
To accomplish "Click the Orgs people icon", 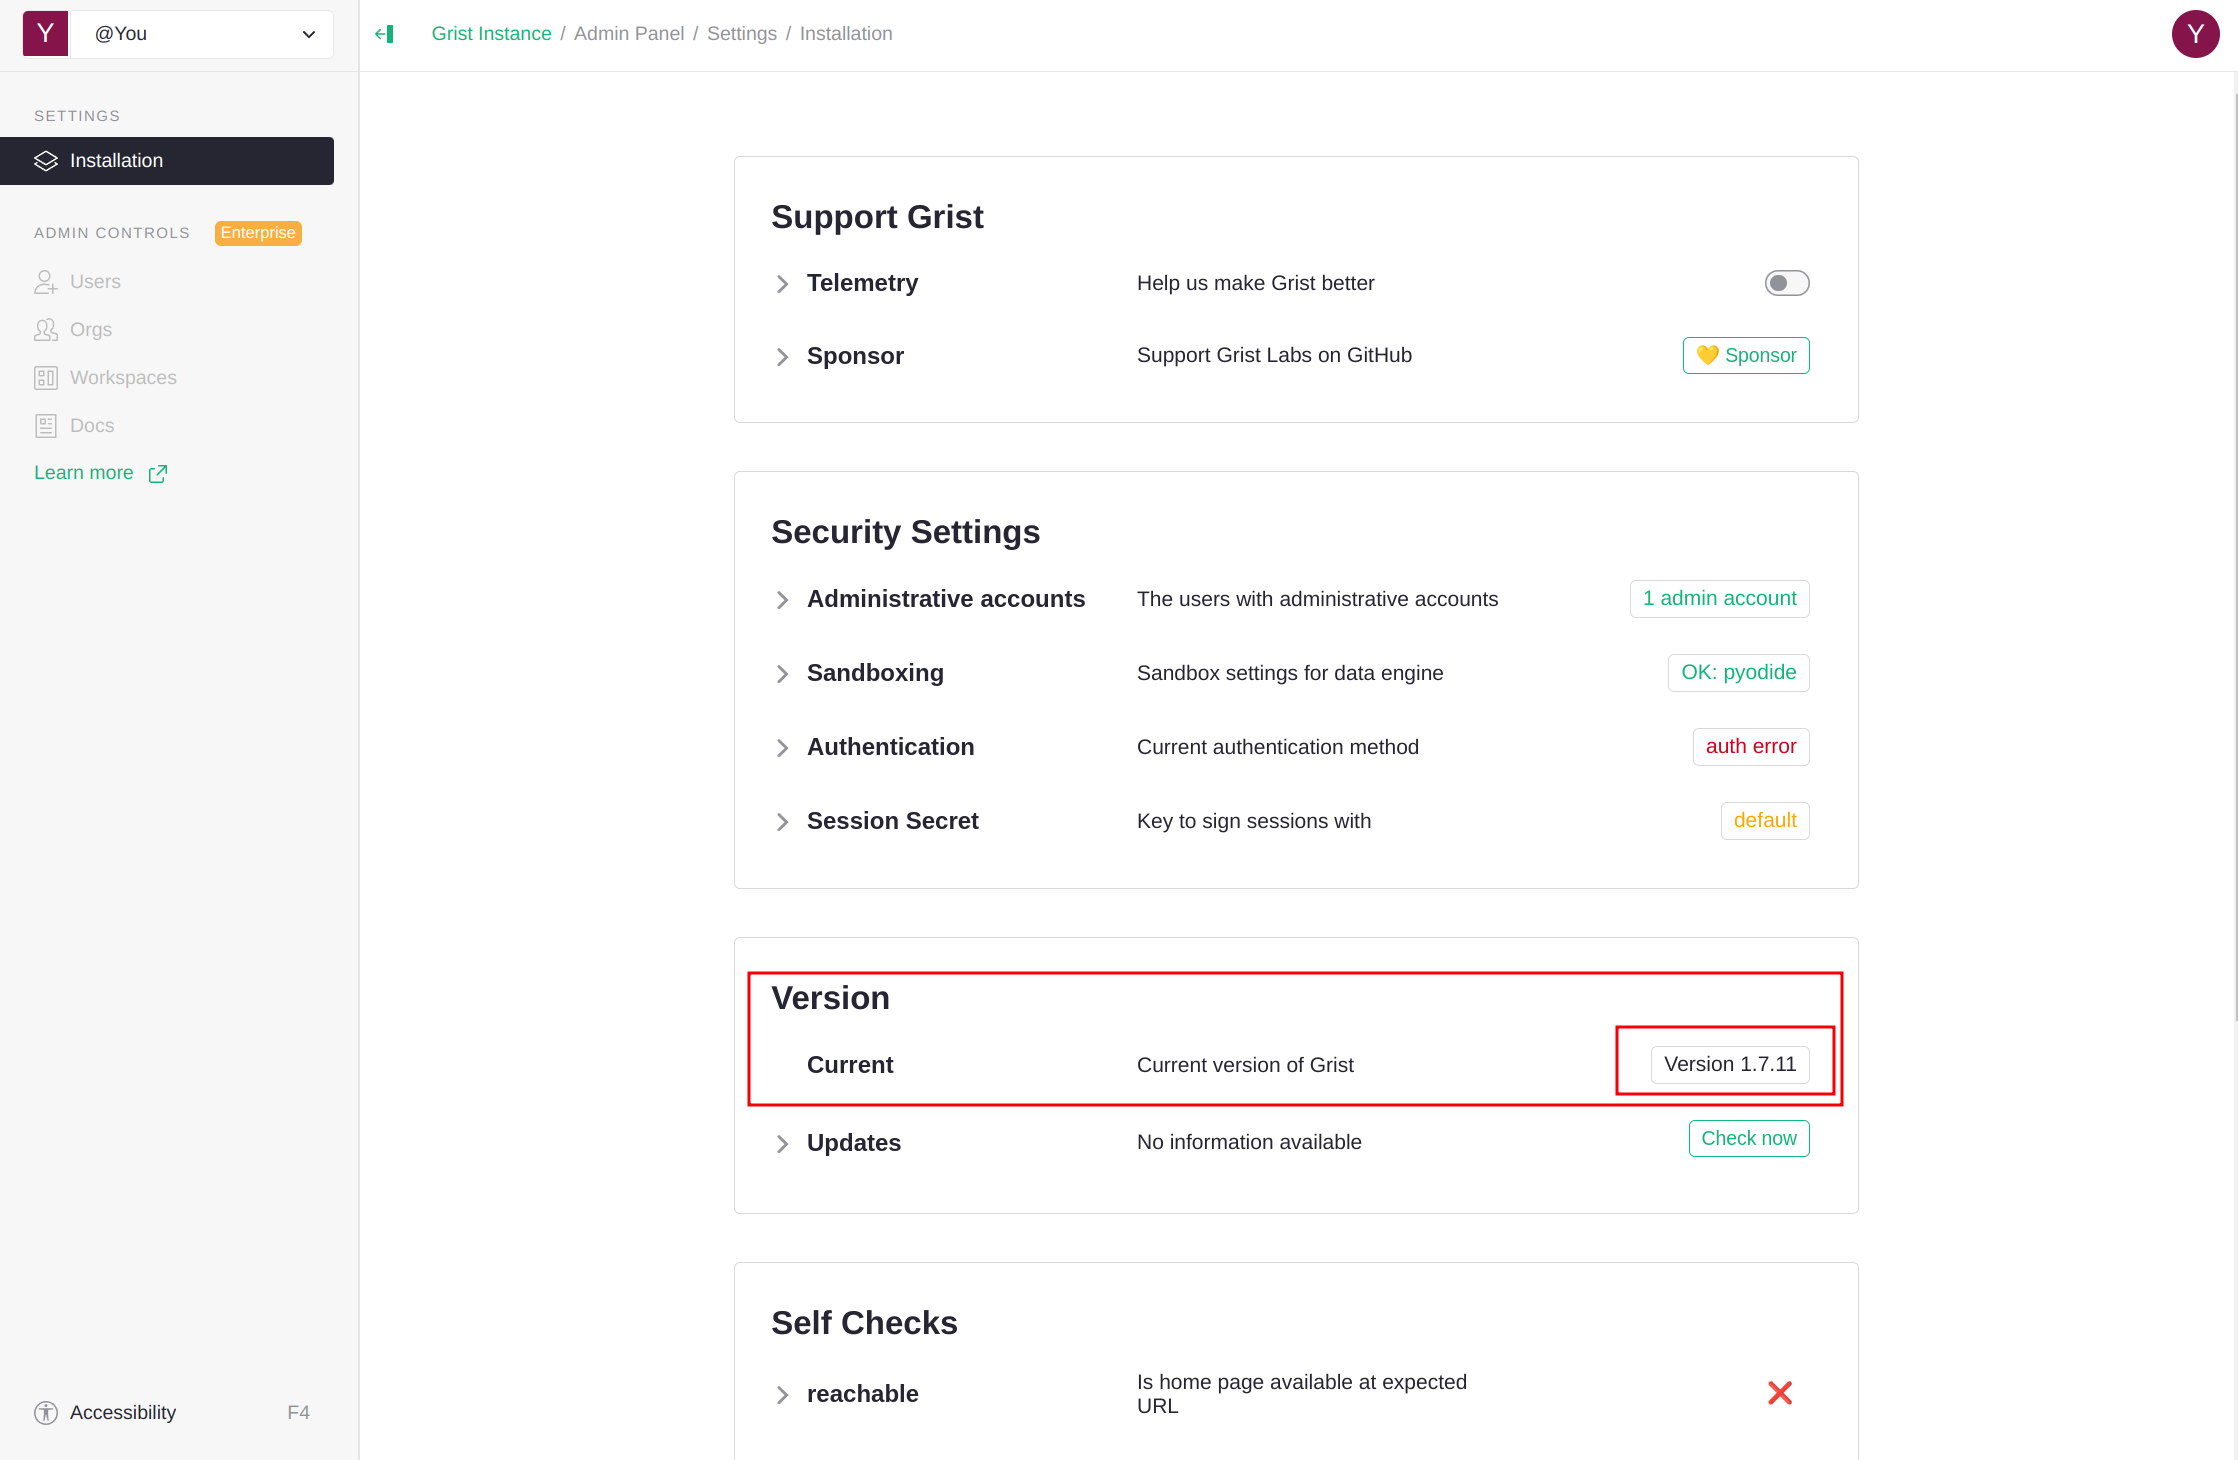I will click(x=46, y=330).
